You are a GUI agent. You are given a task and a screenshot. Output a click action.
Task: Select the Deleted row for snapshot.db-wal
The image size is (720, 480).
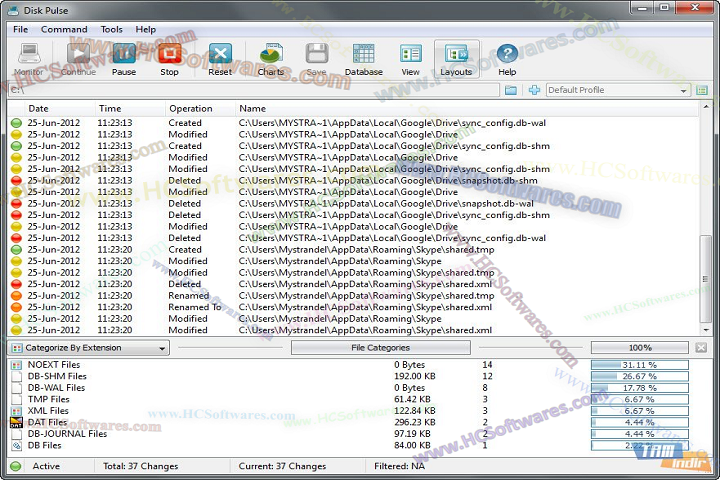[x=354, y=203]
